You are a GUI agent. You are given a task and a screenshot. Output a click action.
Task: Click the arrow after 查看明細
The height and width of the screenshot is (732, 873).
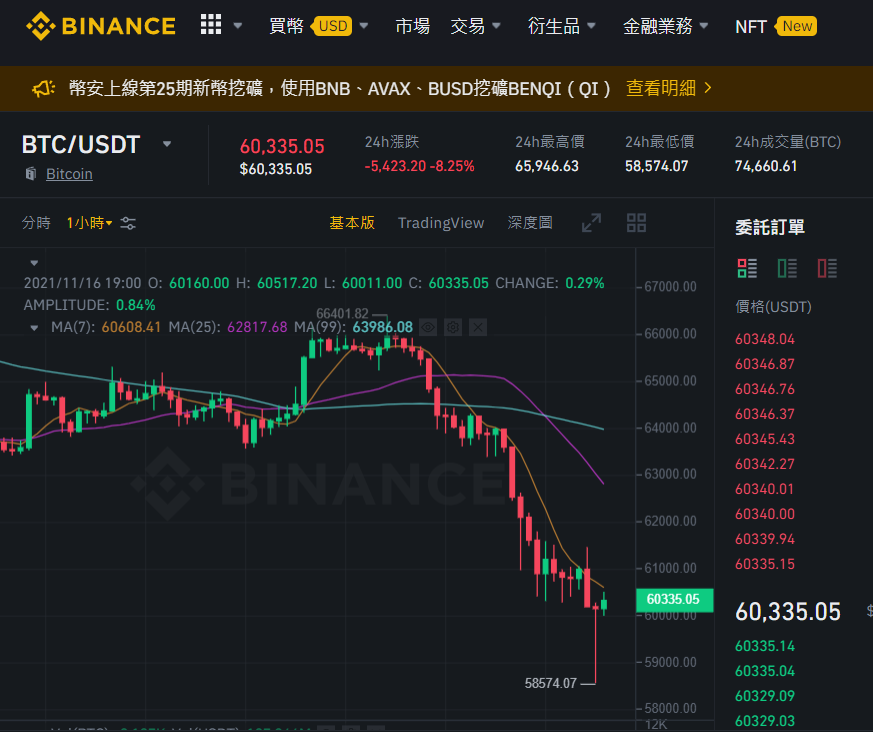pos(708,88)
